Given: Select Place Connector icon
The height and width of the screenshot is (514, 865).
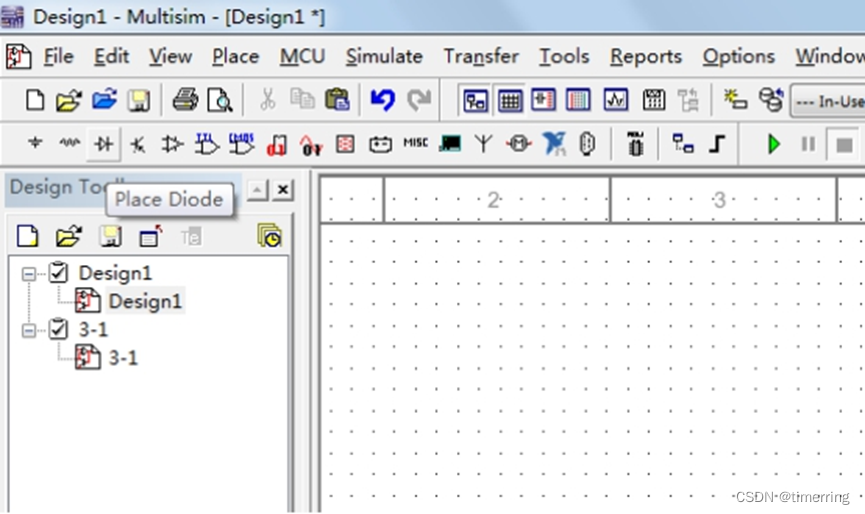Looking at the screenshot, I should pyautogui.click(x=588, y=144).
